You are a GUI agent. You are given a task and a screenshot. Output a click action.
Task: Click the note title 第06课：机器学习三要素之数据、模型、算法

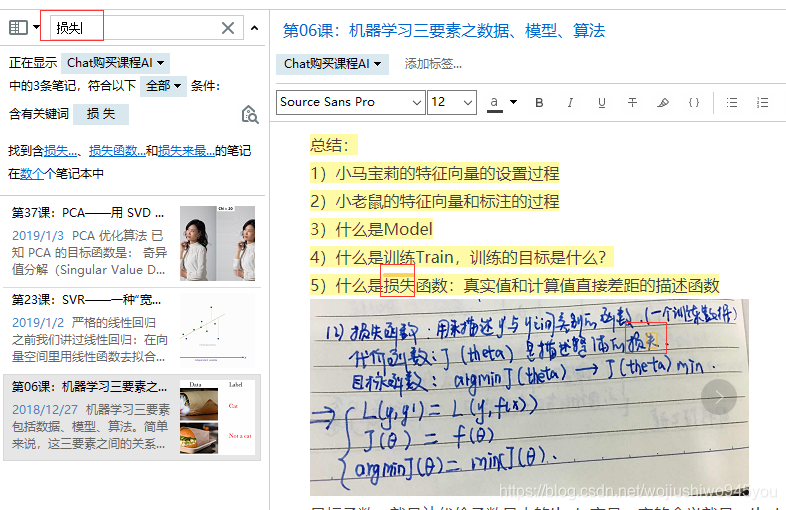tap(444, 31)
